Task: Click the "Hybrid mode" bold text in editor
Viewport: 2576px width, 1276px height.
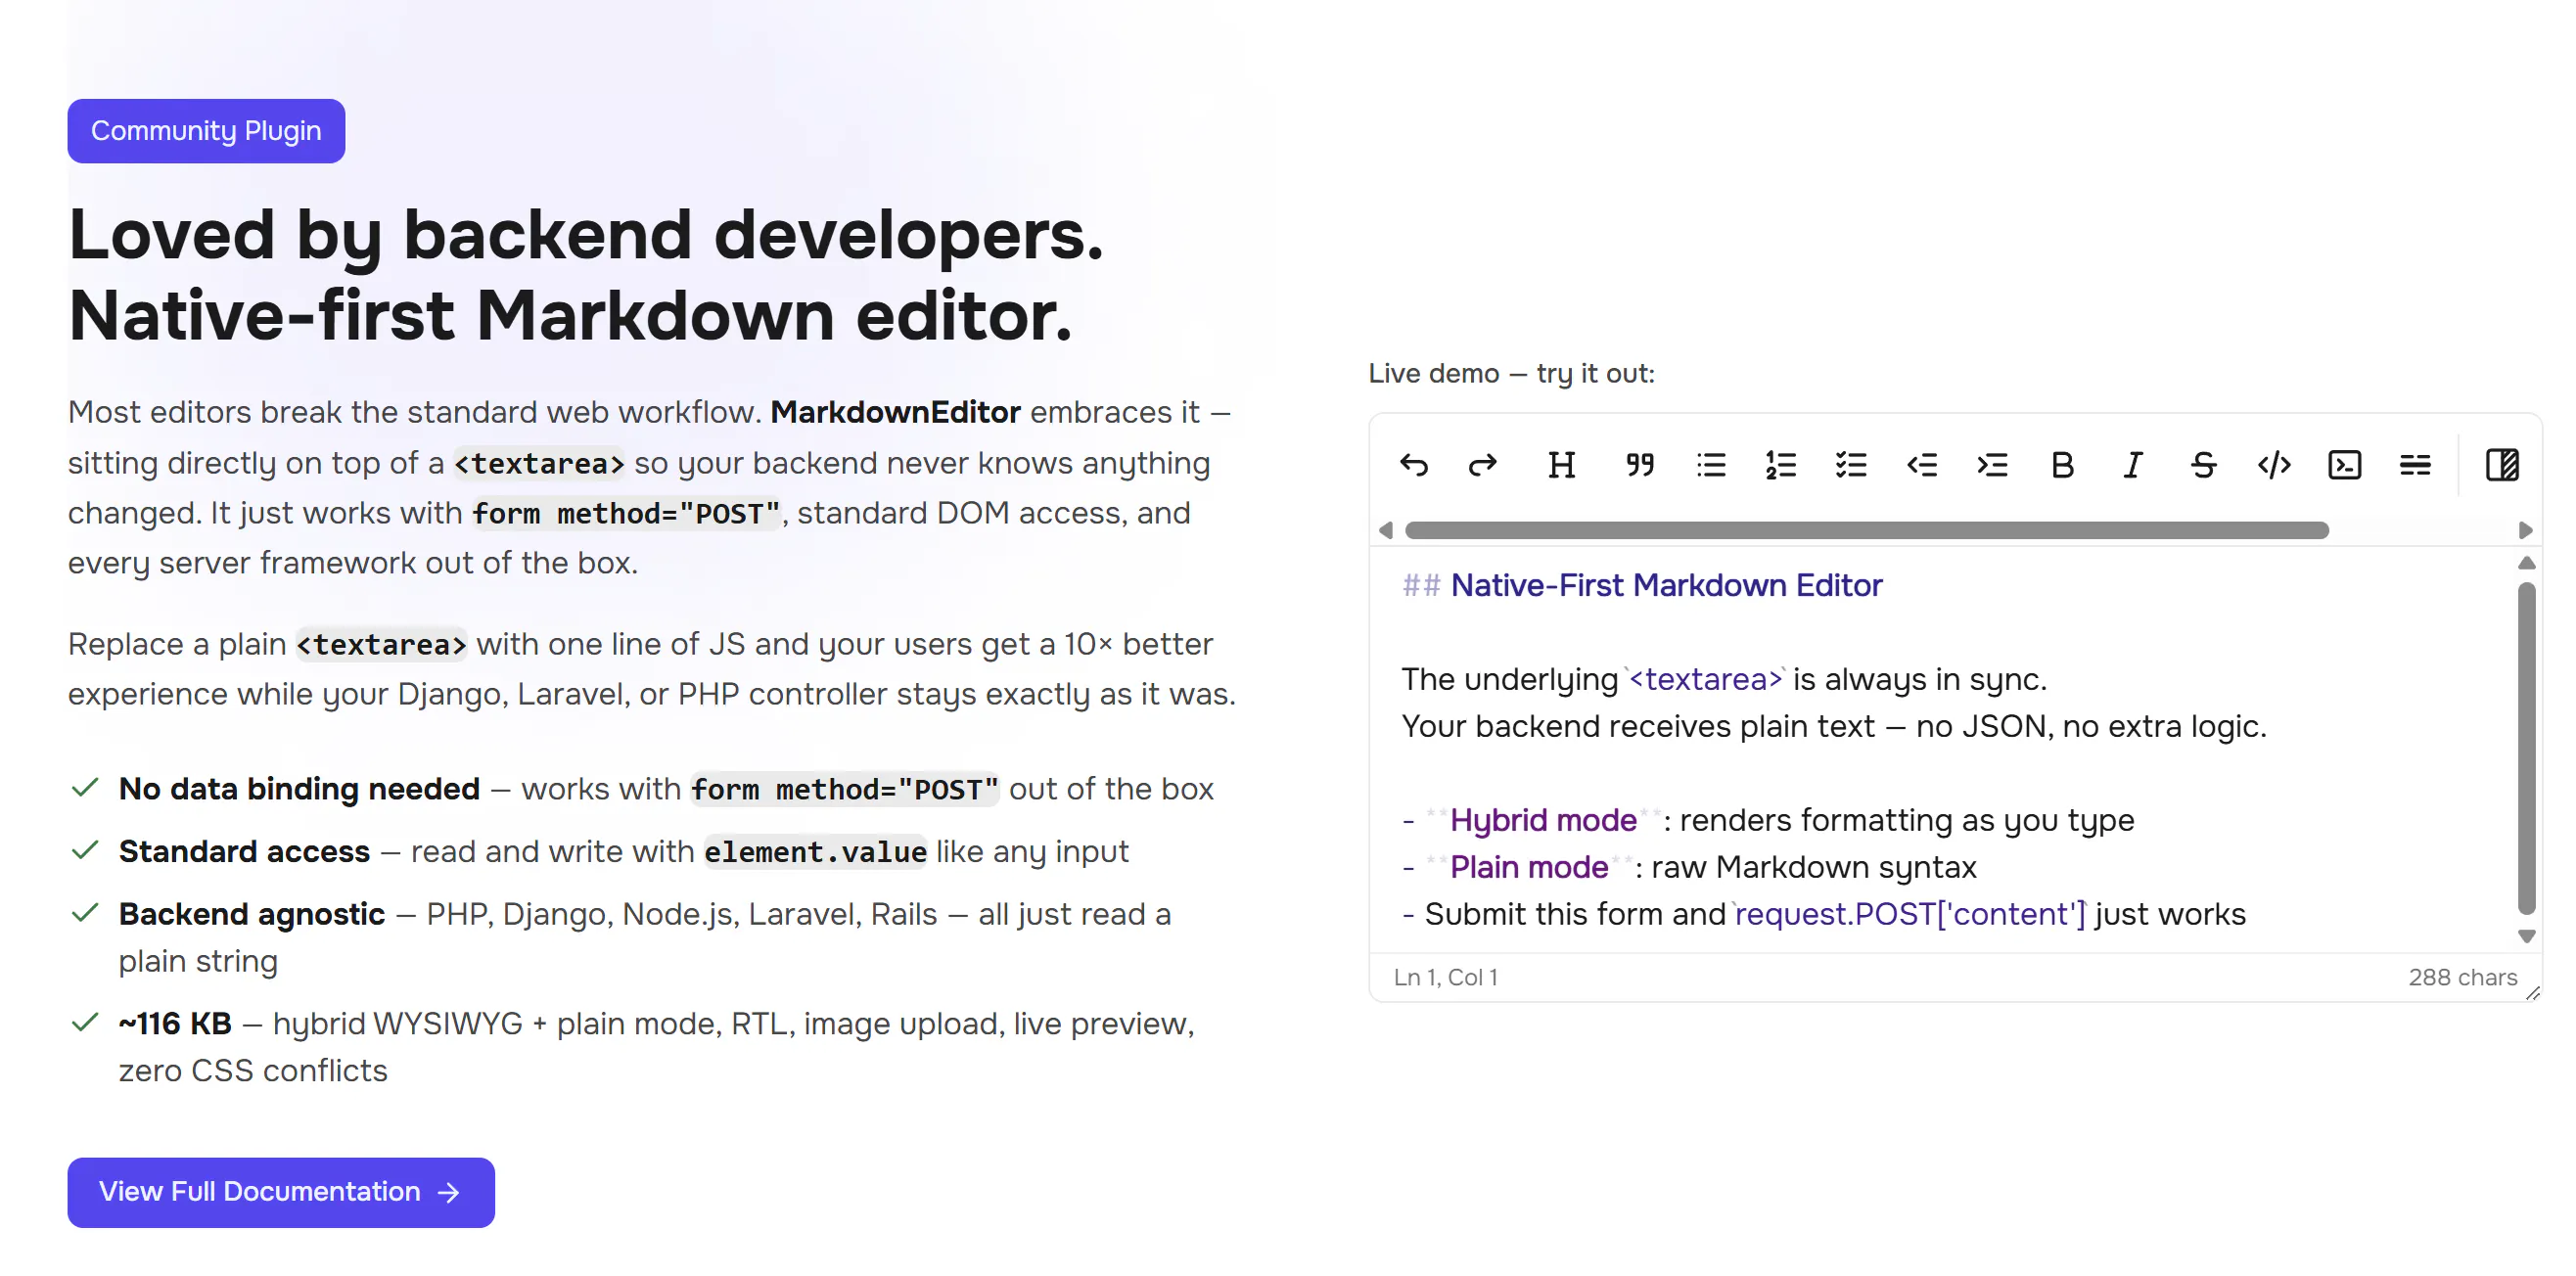Action: 1543,820
